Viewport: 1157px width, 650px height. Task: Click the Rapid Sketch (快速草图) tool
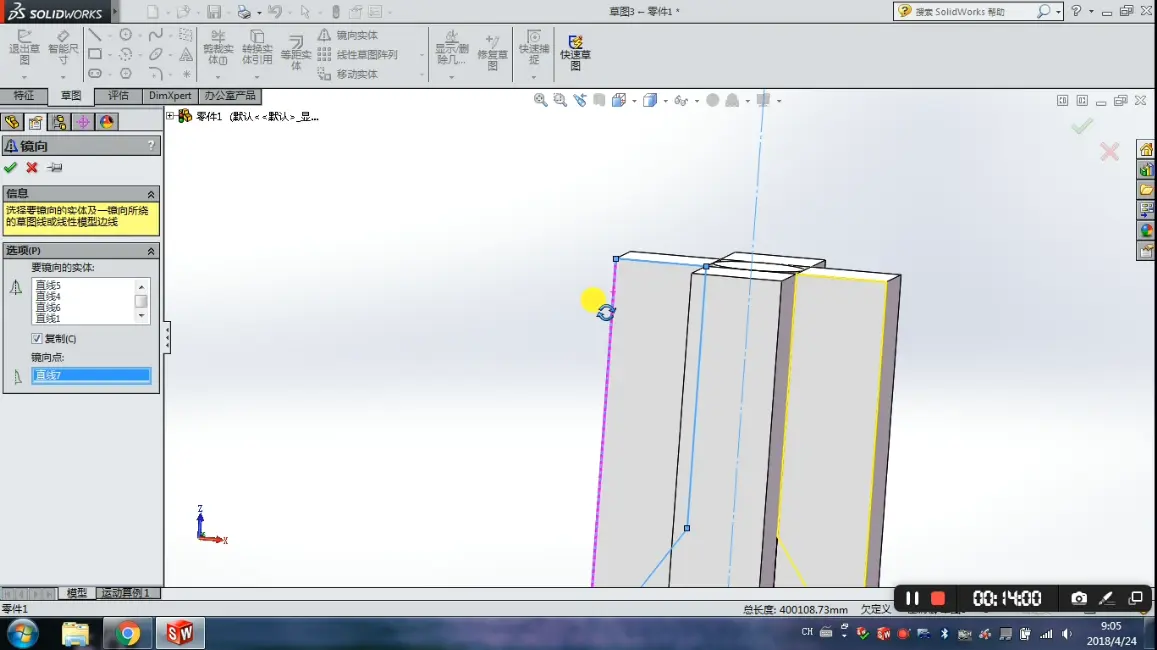click(576, 52)
